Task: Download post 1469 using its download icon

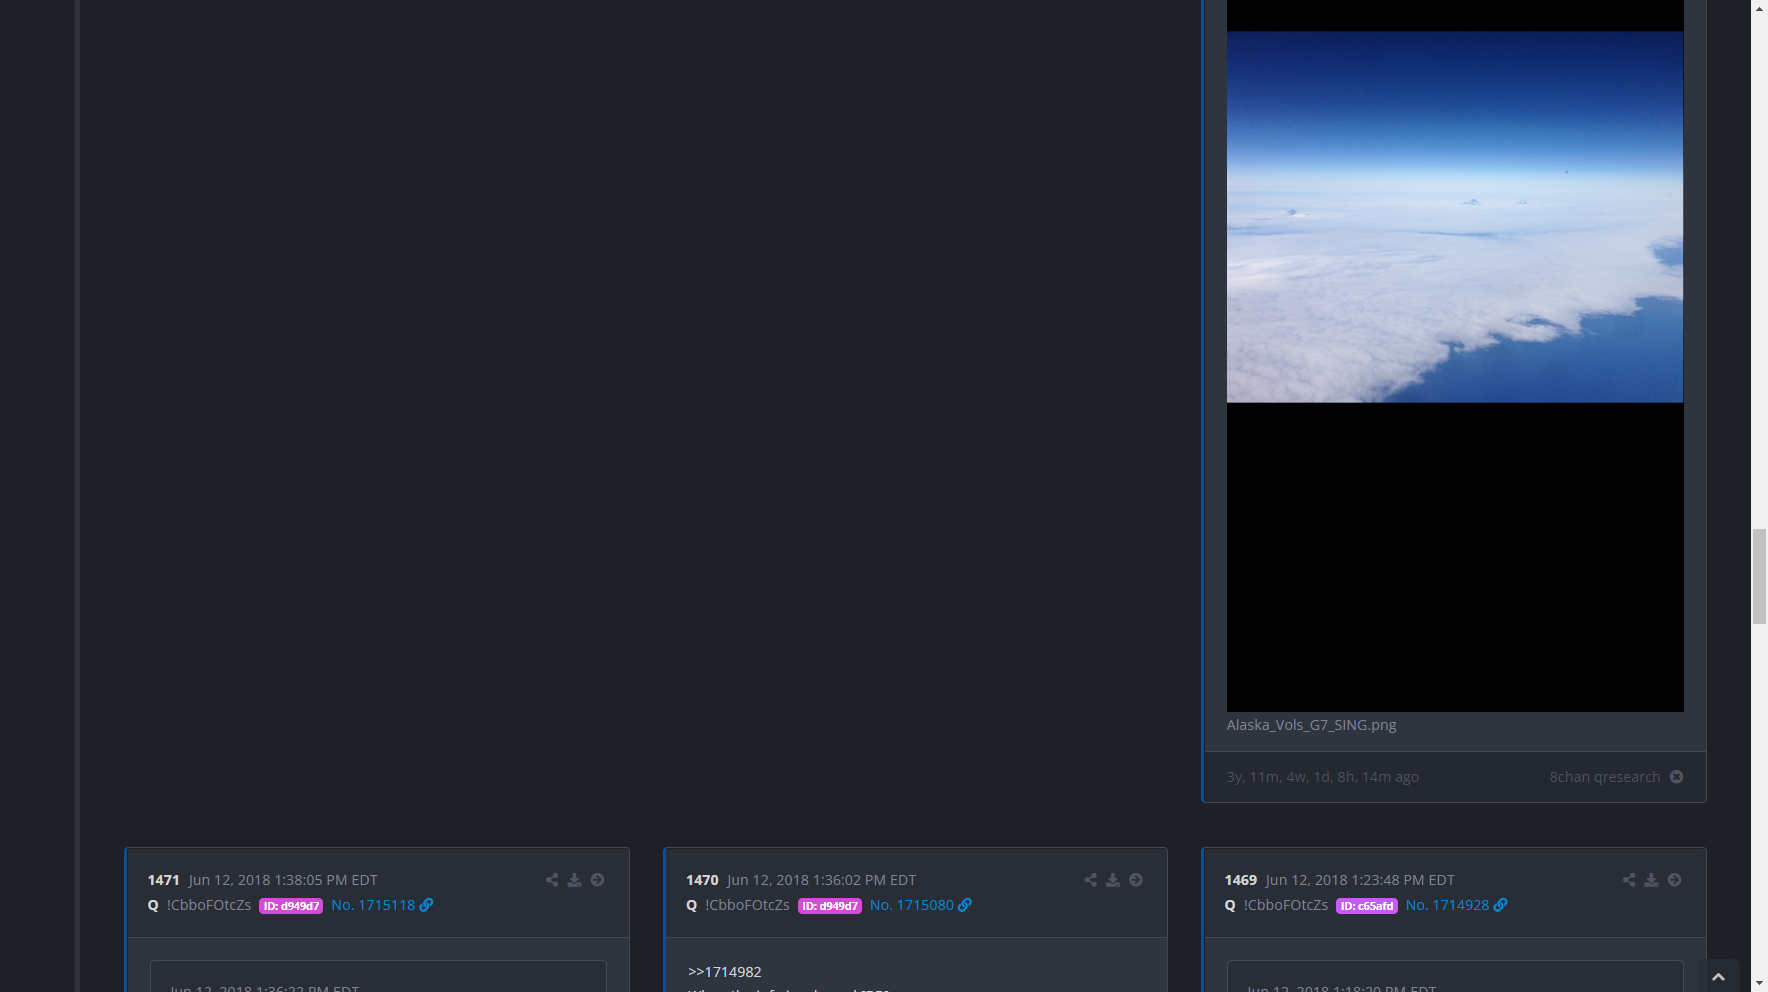Action: 1651,880
